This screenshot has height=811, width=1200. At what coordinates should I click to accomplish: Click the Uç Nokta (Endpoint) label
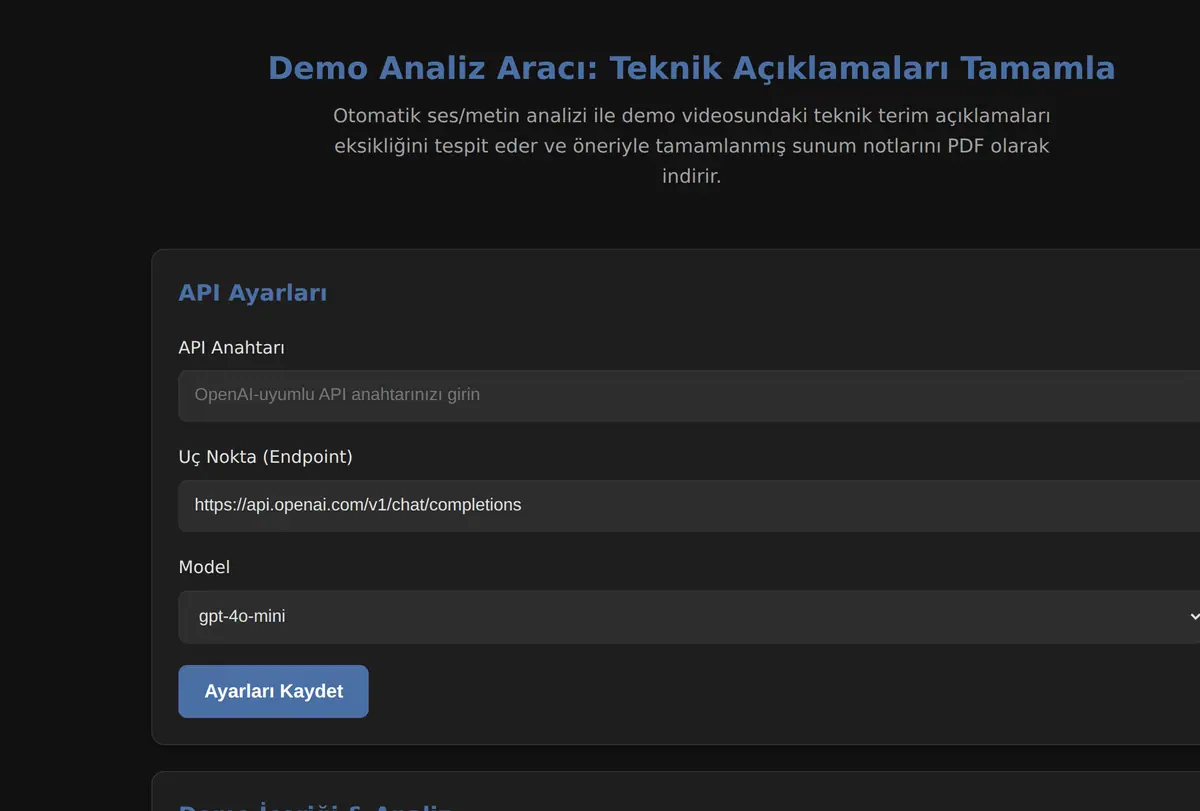tap(266, 457)
